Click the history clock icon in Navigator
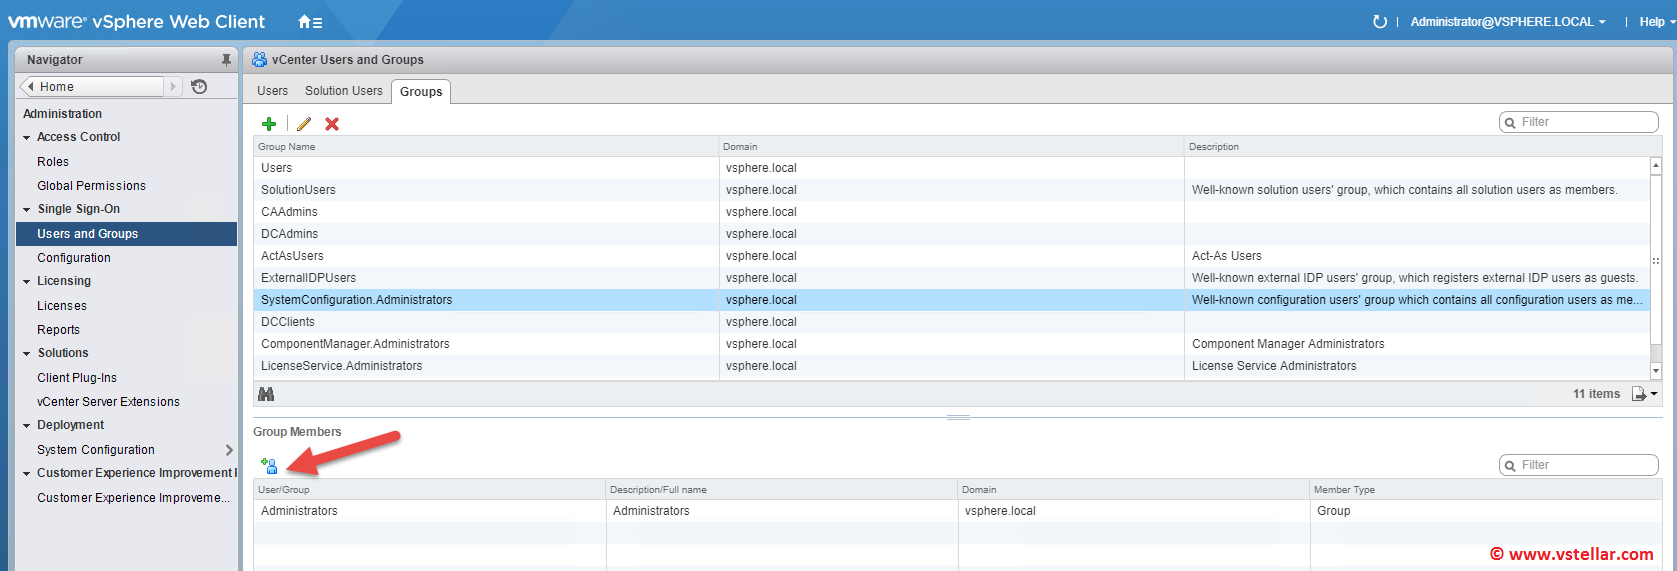This screenshot has height=571, width=1677. pos(199,87)
